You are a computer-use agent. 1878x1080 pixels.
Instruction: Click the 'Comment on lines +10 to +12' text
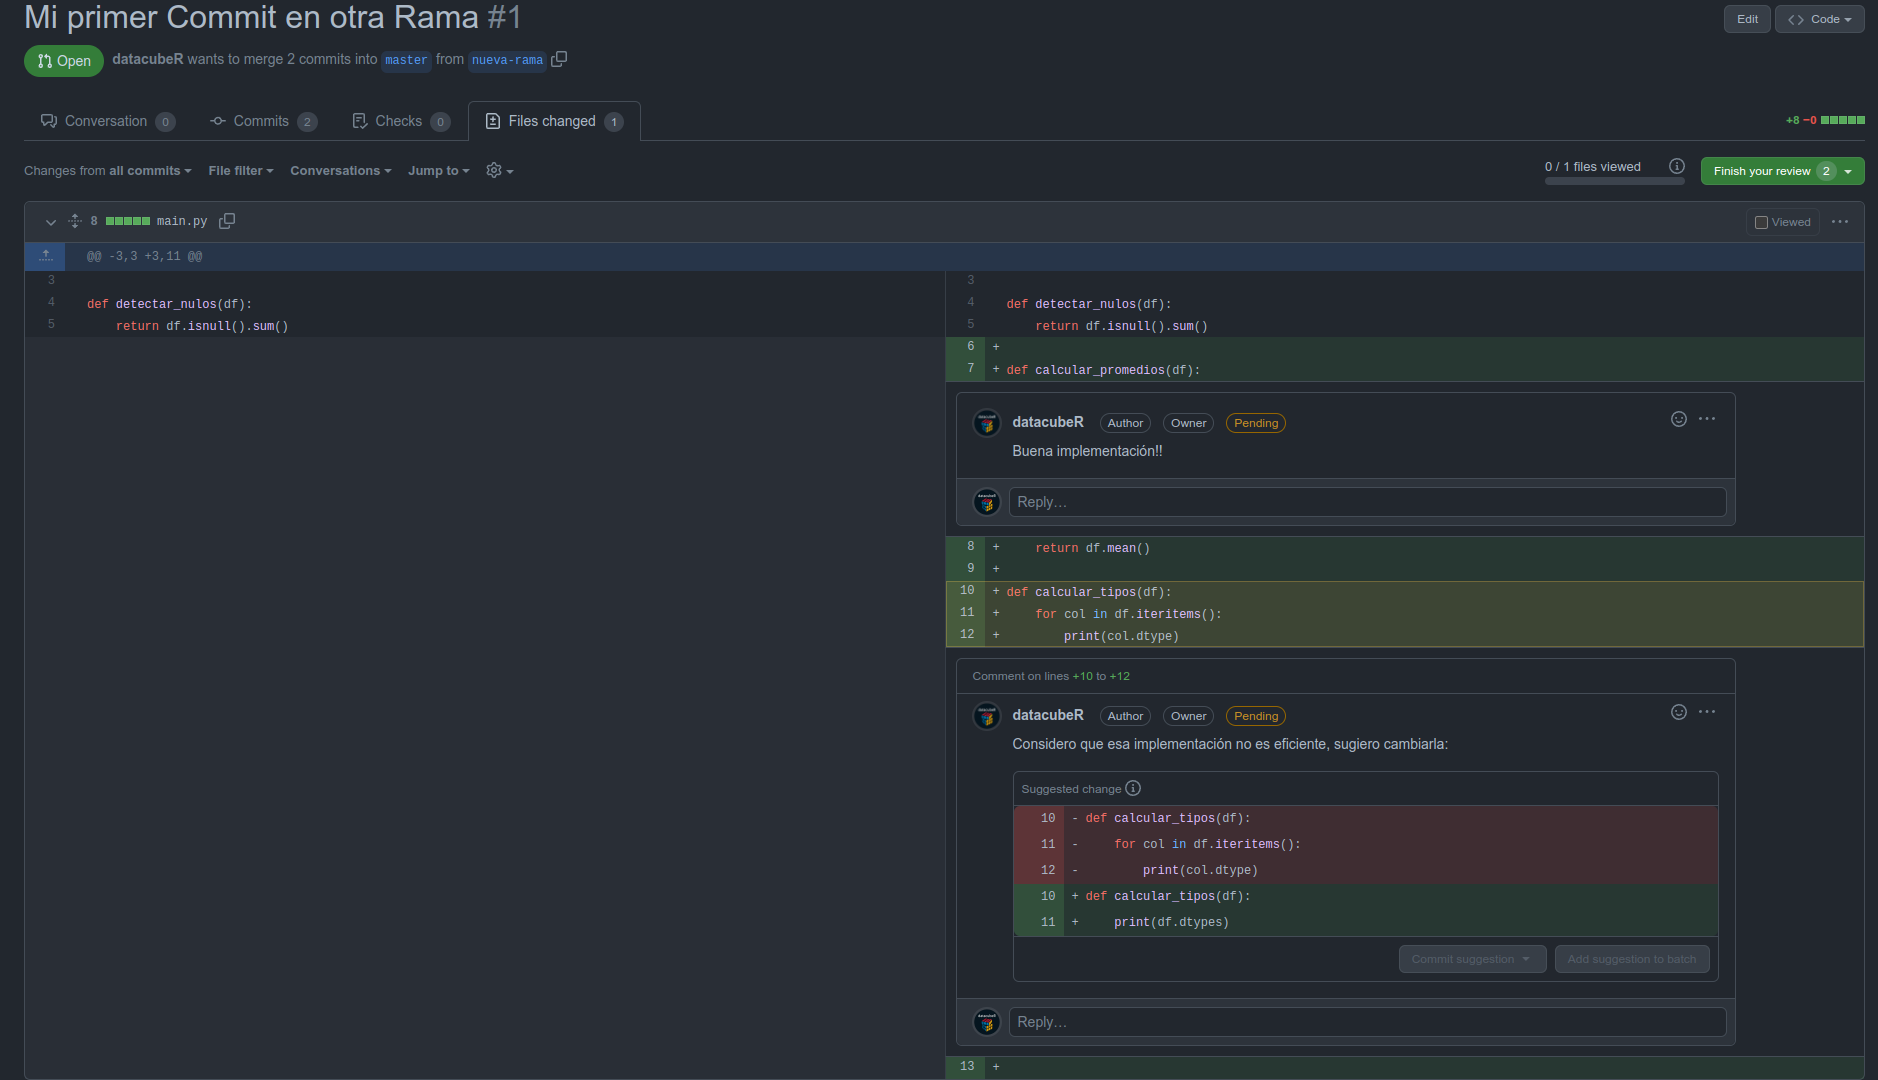pos(1051,676)
